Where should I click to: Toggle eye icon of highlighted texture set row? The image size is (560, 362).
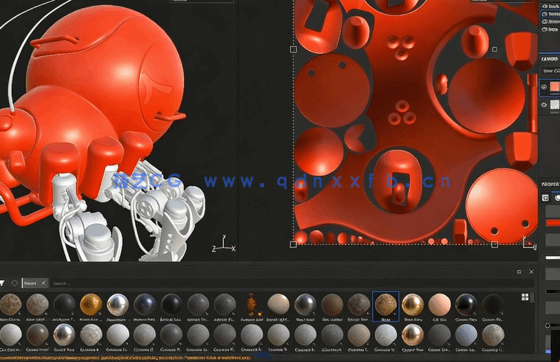tap(545, 14)
